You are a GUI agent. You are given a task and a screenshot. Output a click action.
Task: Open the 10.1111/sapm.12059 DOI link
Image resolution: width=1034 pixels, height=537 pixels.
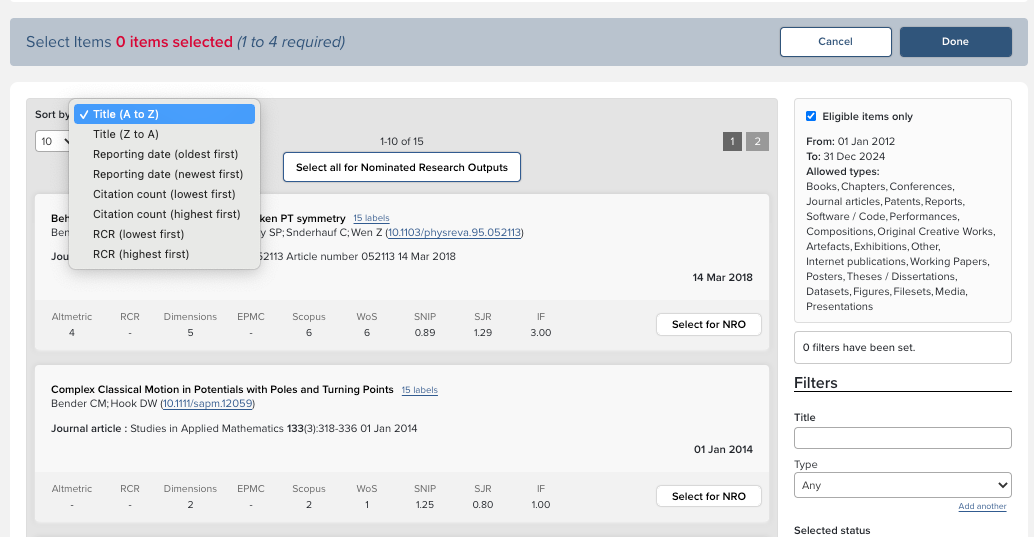click(208, 404)
